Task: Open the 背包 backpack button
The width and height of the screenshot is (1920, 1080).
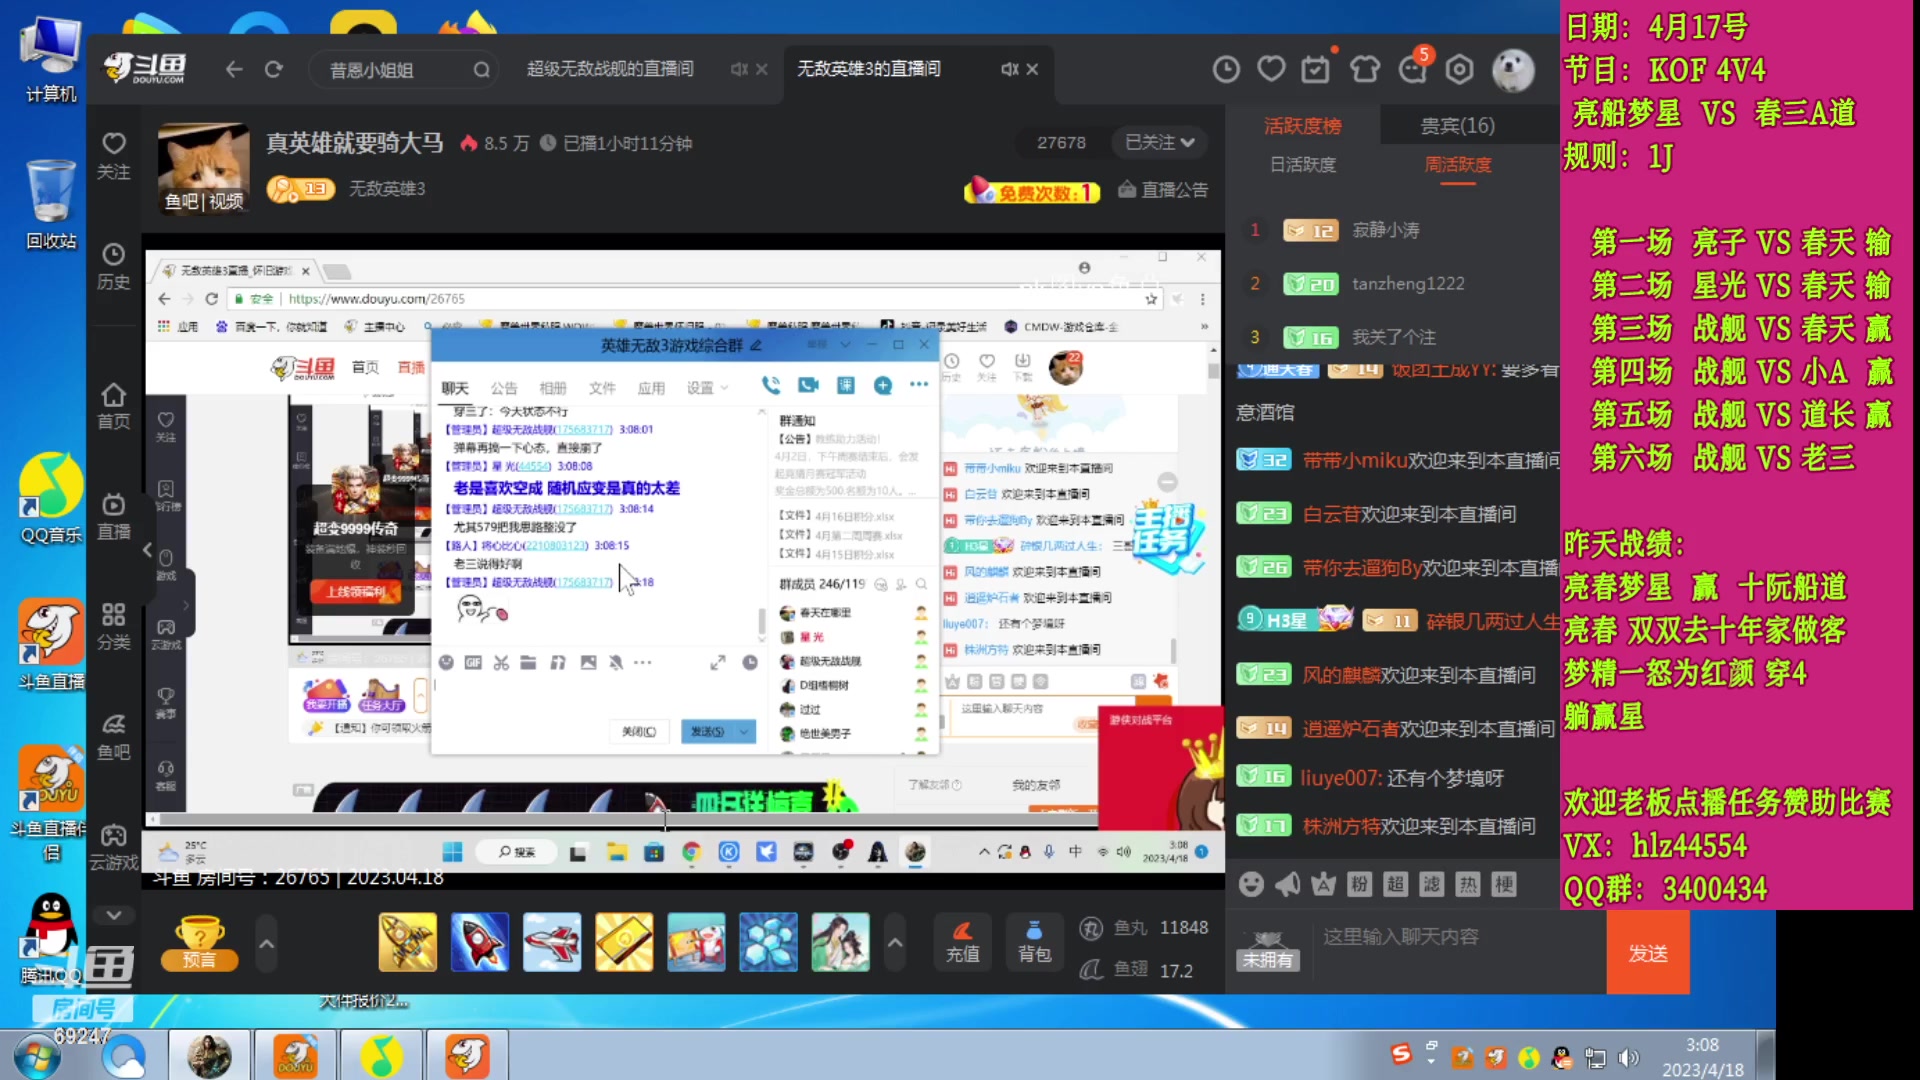Action: point(1034,942)
